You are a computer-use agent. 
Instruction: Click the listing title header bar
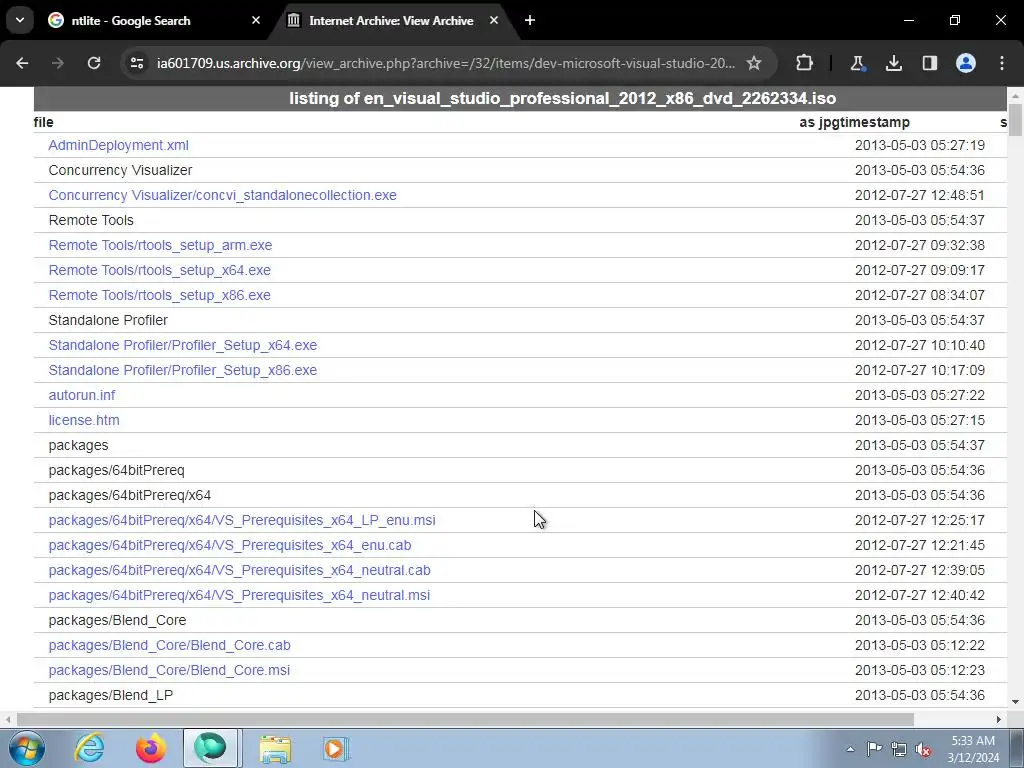coord(520,99)
